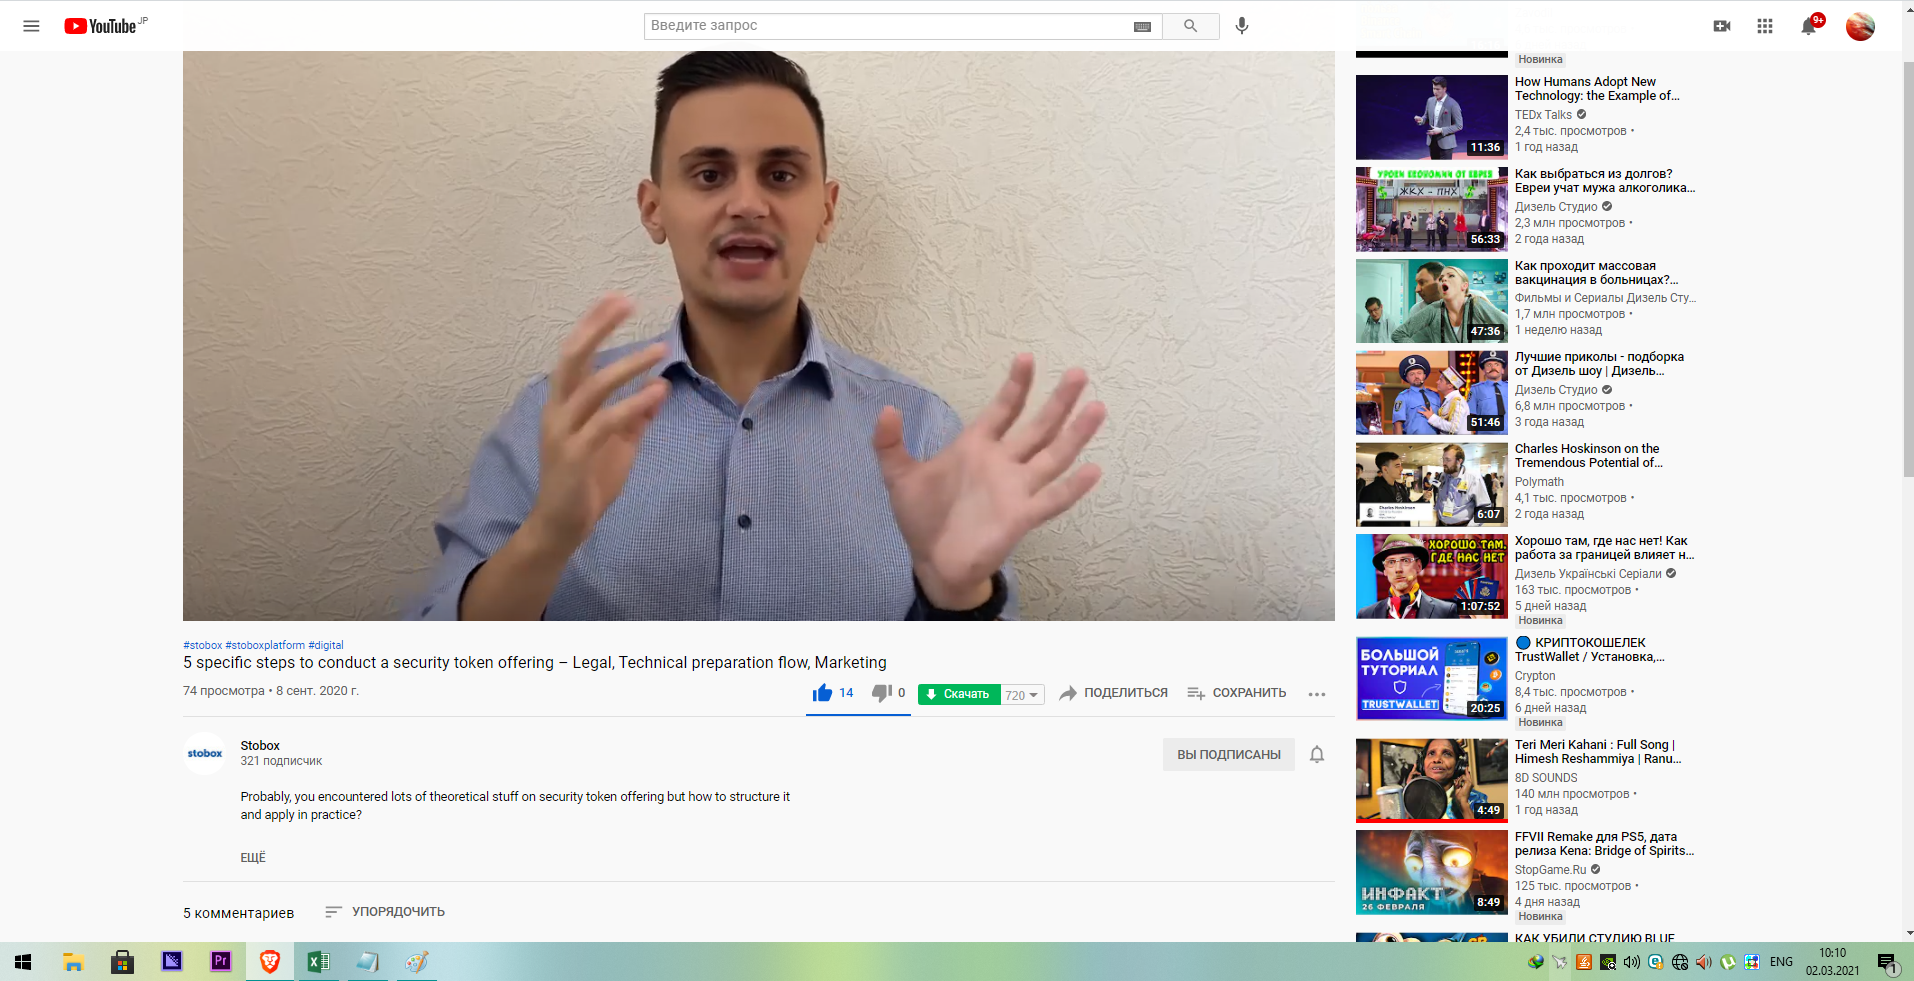Open the notifications bell in header
This screenshot has width=1914, height=981.
click(x=1809, y=26)
